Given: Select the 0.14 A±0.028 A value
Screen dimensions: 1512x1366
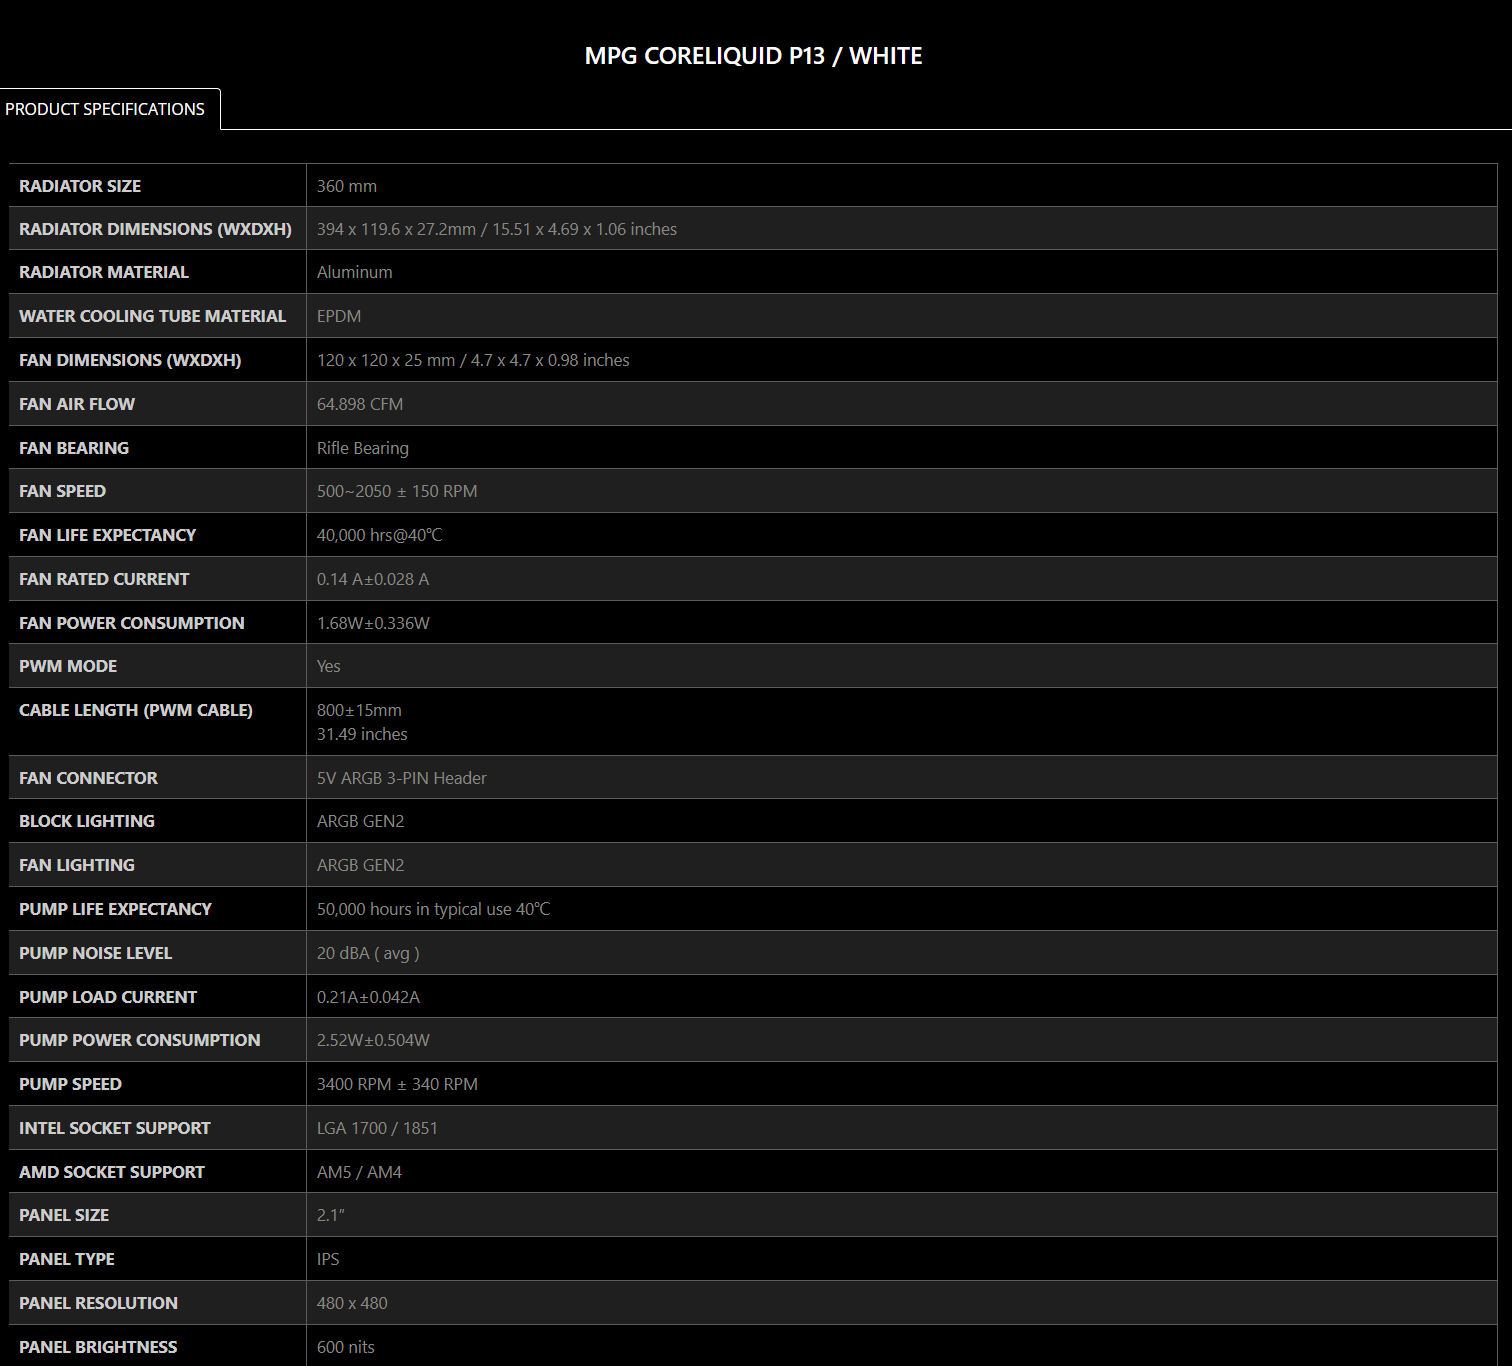Looking at the screenshot, I should 373,579.
